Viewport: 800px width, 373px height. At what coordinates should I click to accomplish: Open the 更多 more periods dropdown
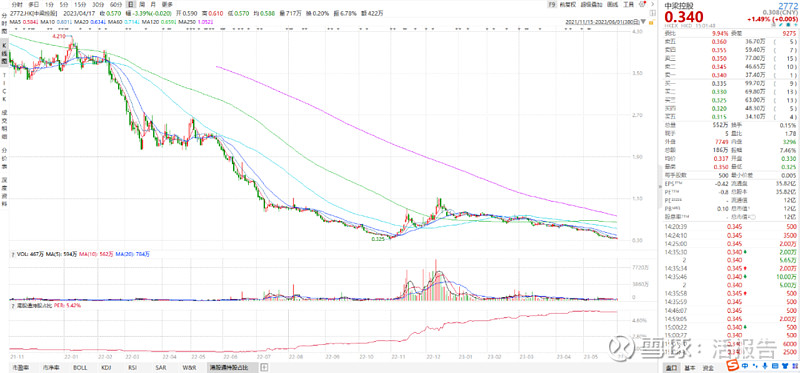(x=167, y=4)
